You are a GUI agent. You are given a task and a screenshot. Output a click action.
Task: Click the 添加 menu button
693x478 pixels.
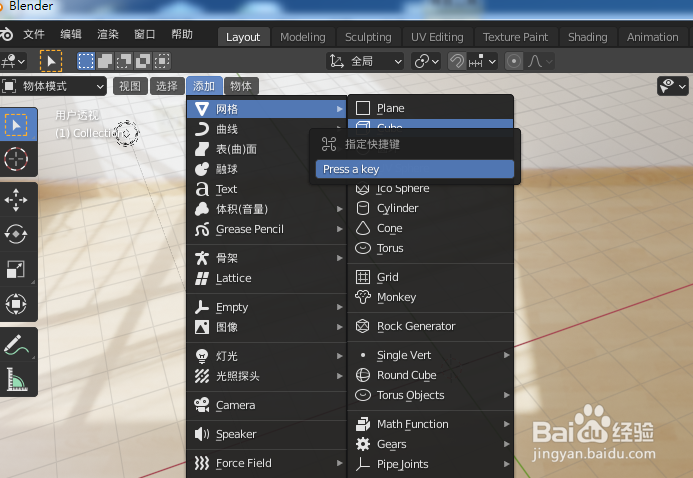(x=204, y=86)
